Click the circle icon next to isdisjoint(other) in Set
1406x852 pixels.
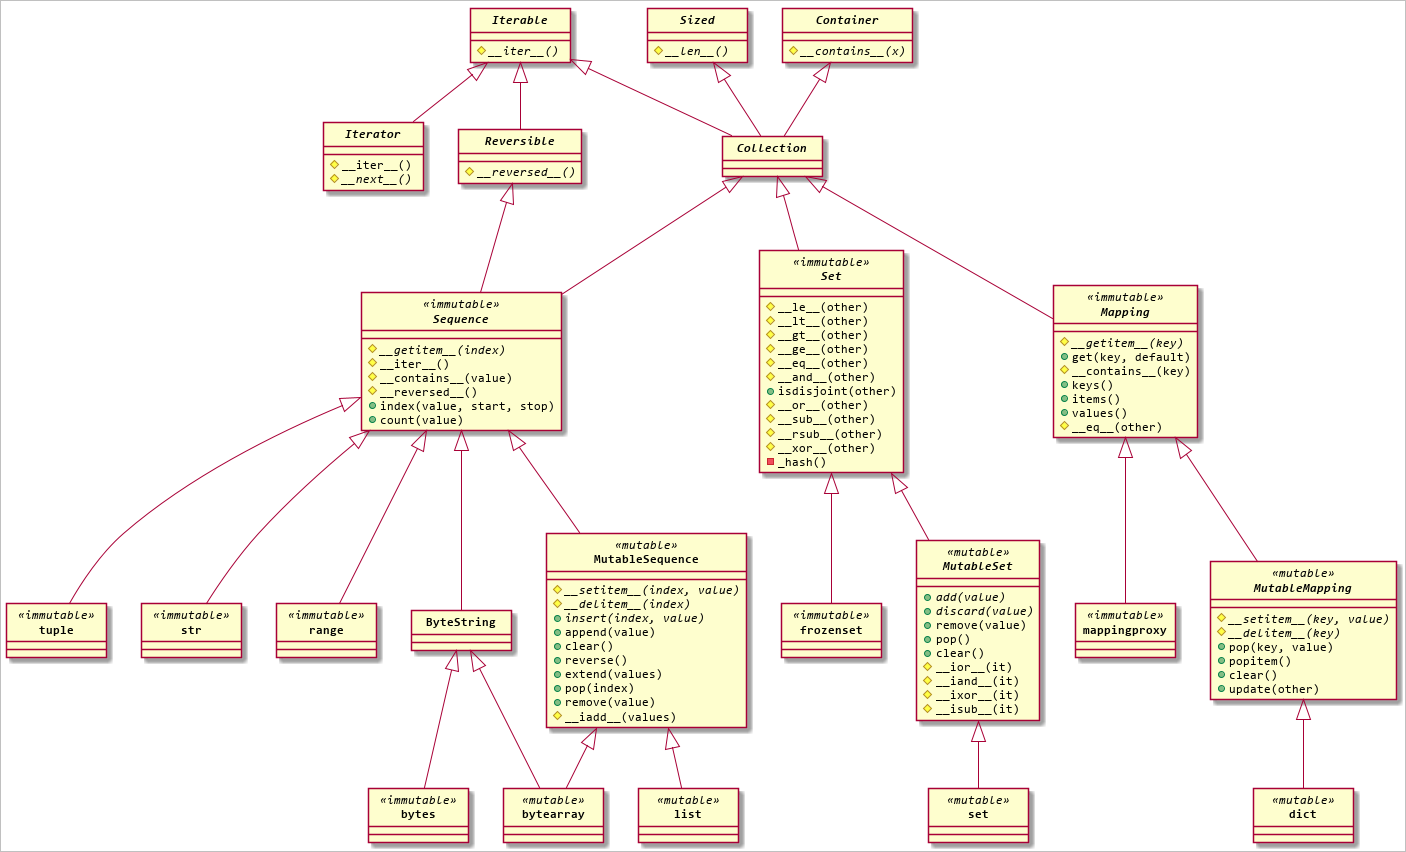coord(768,391)
